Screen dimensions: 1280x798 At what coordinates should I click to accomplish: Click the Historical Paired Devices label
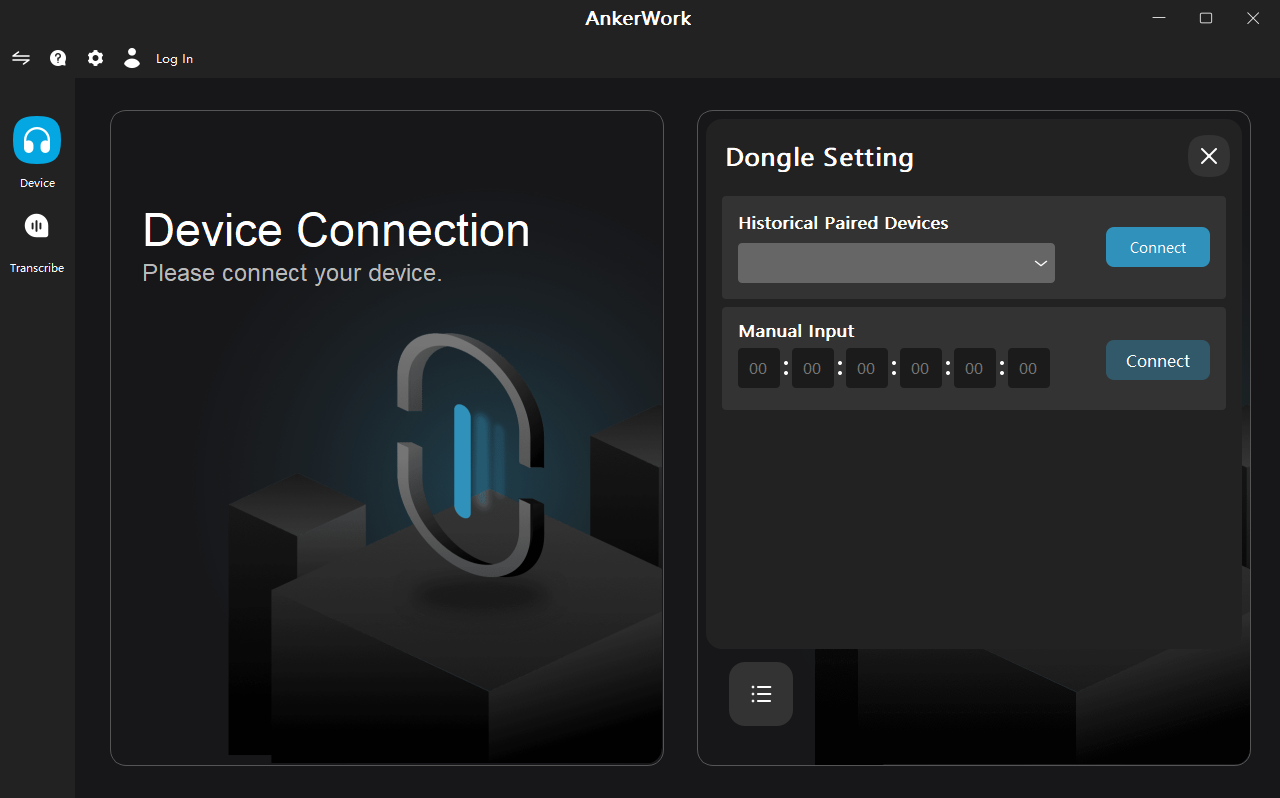pos(843,223)
